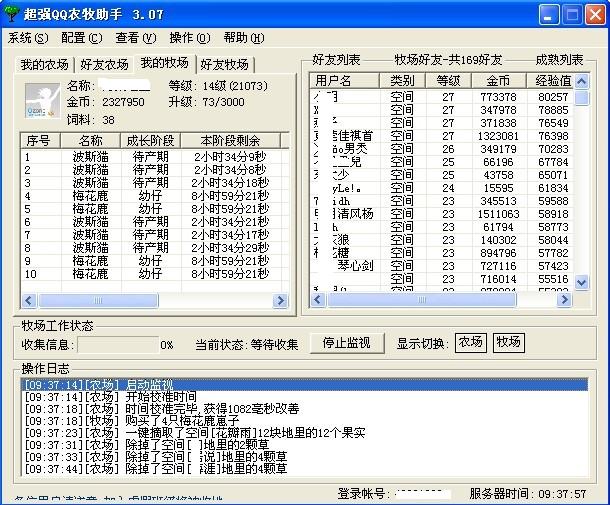
Task: Click the 农场 display switch button
Action: click(x=471, y=342)
